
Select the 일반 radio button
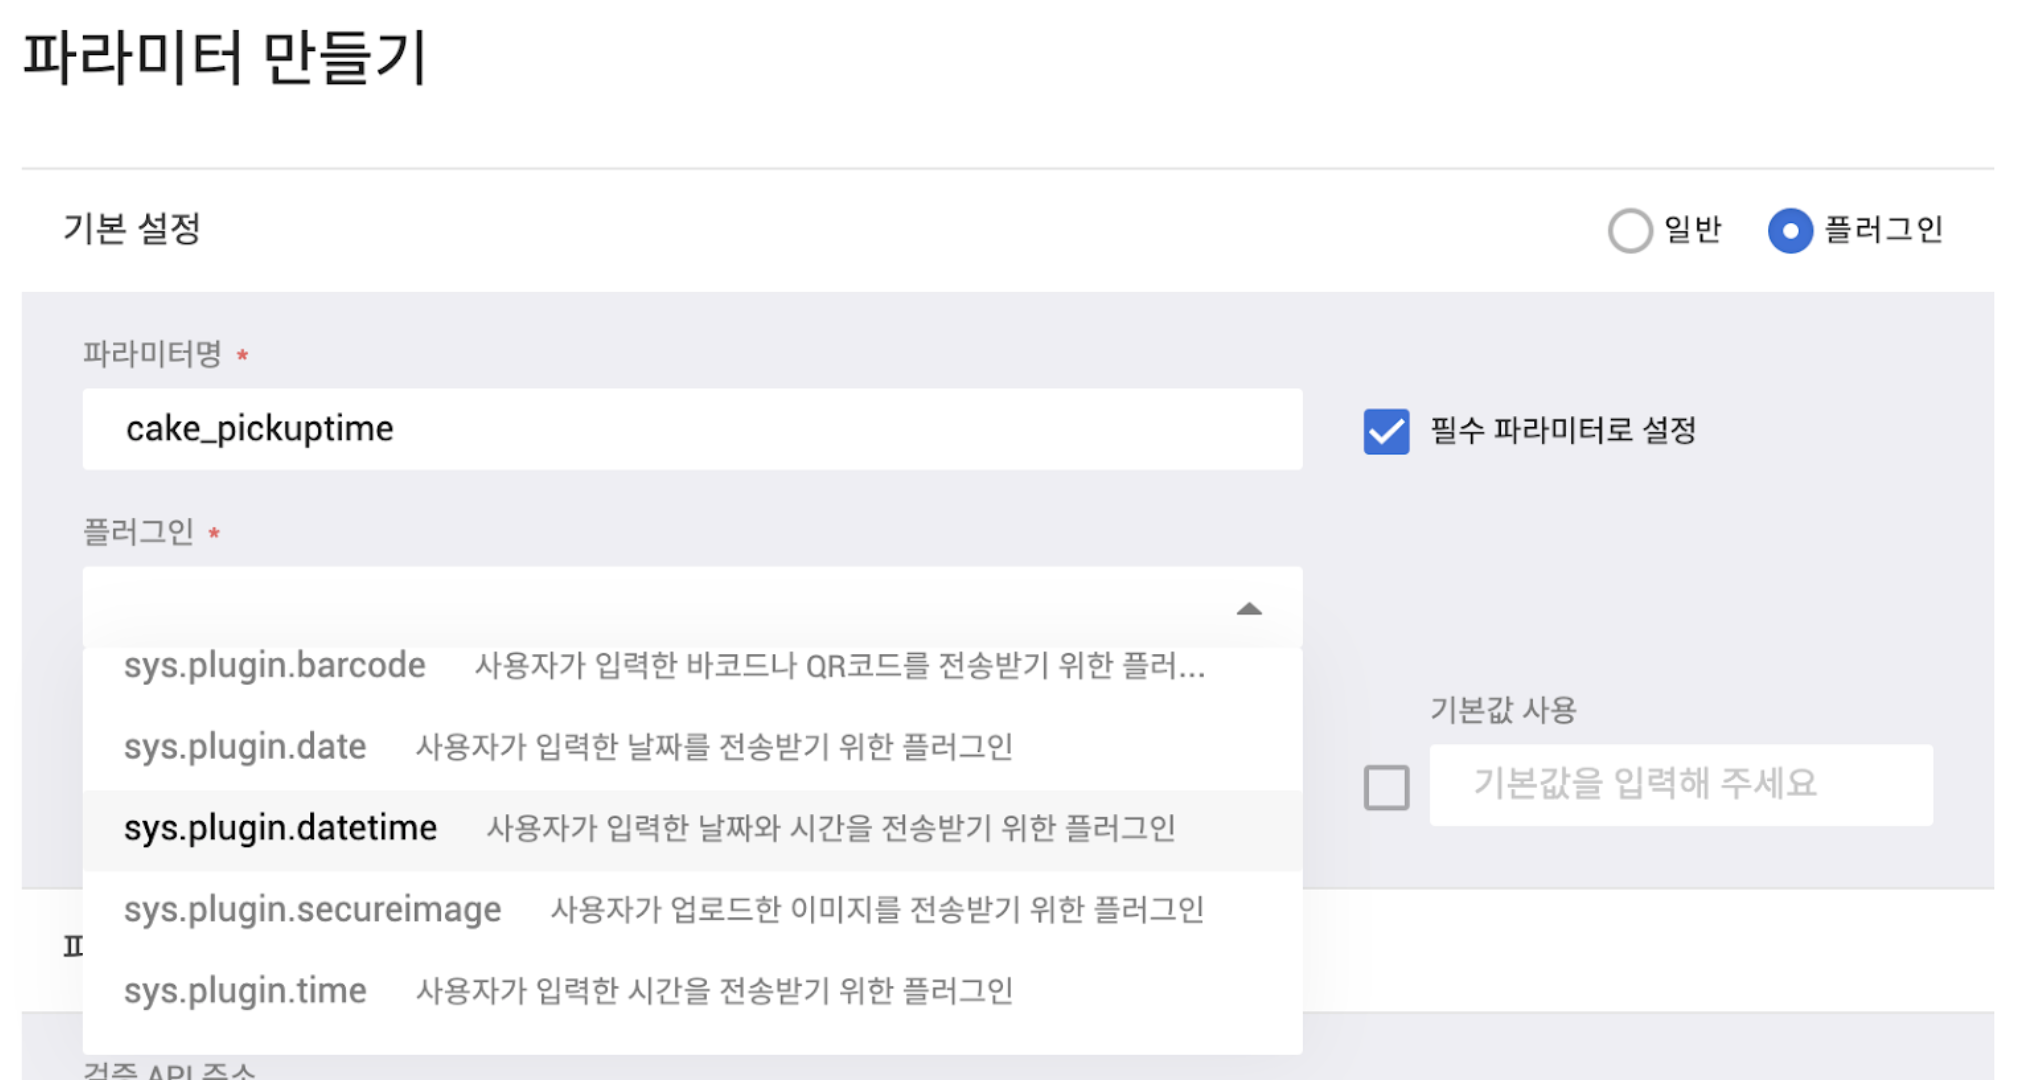click(1629, 230)
